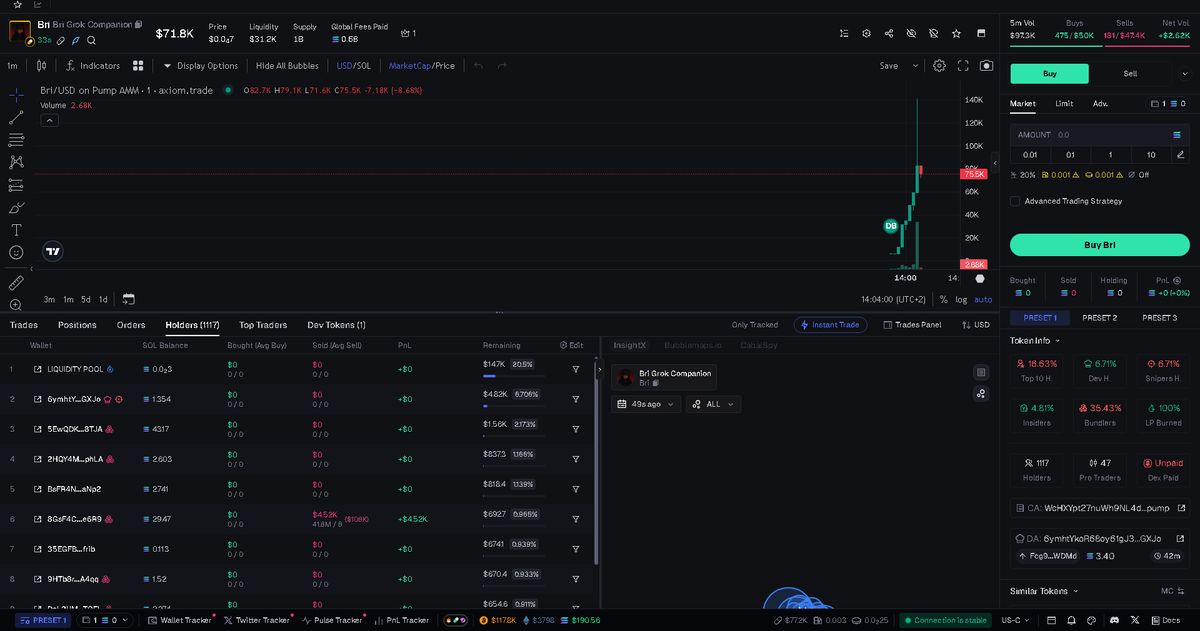The height and width of the screenshot is (631, 1200).
Task: Toggle log scale on chart
Action: 961,299
